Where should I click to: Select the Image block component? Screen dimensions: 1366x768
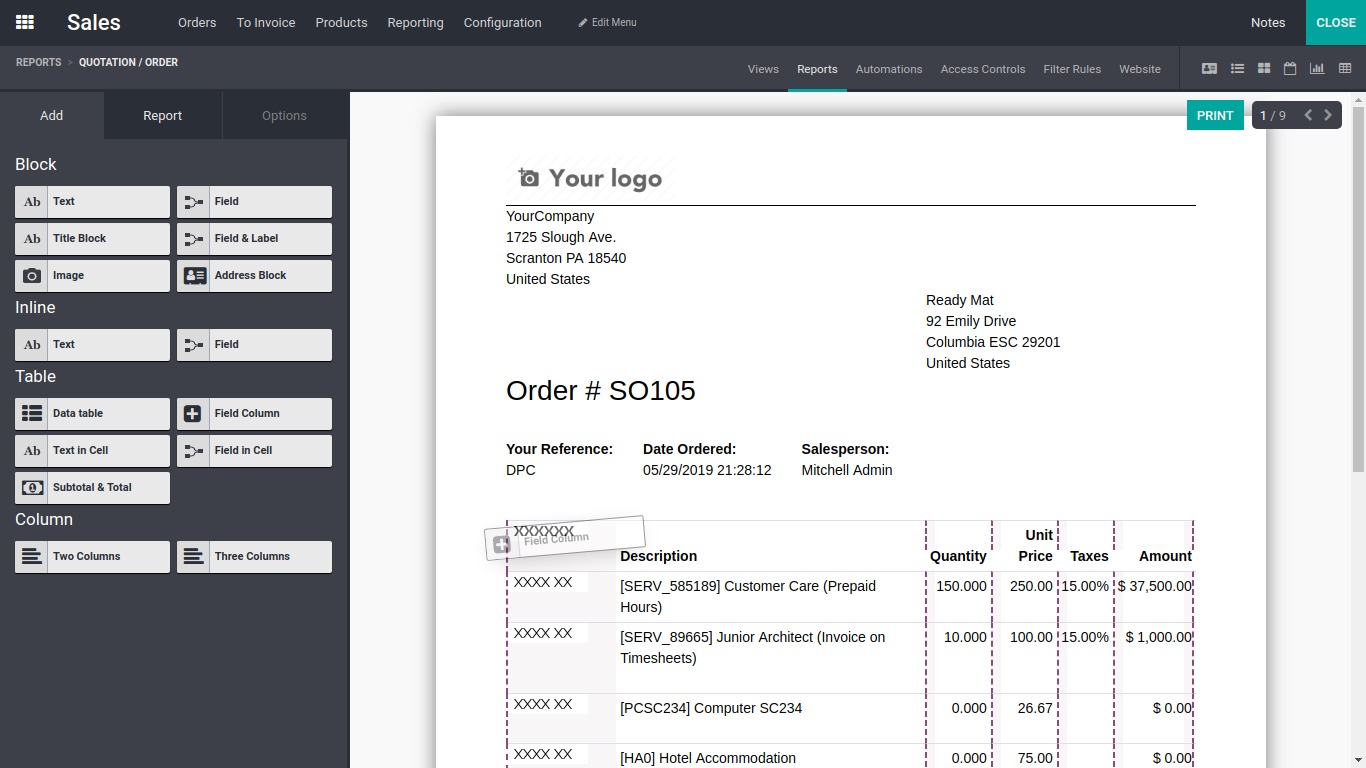[x=92, y=276]
